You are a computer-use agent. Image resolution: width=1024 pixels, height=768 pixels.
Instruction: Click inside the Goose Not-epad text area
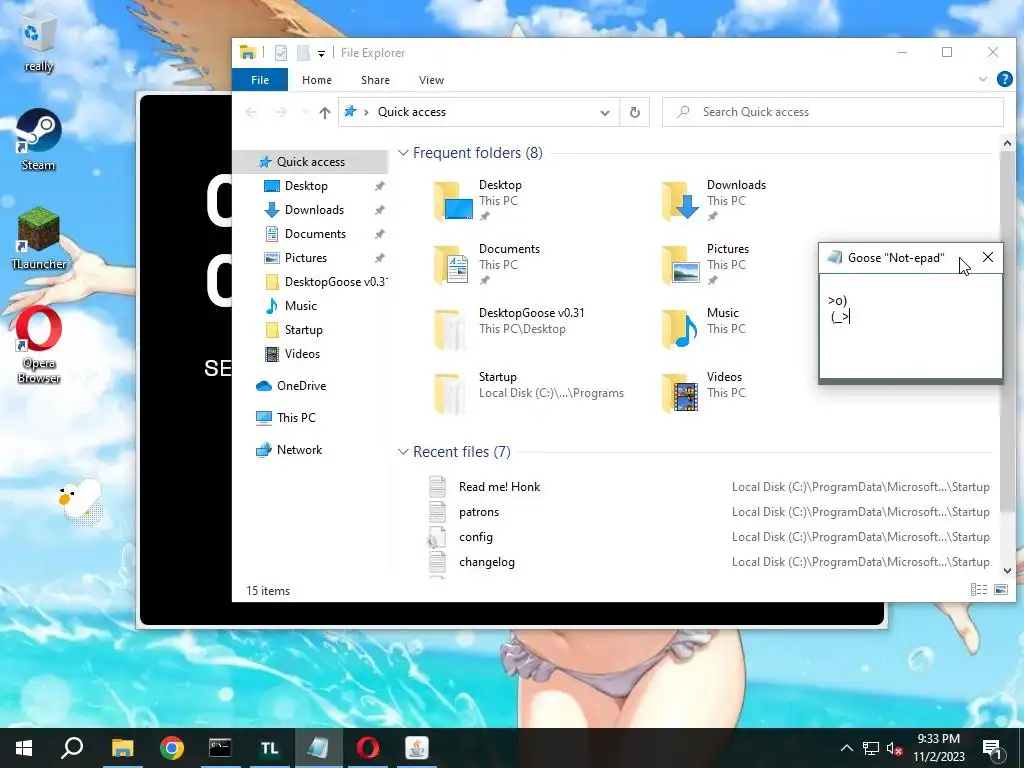pyautogui.click(x=910, y=325)
